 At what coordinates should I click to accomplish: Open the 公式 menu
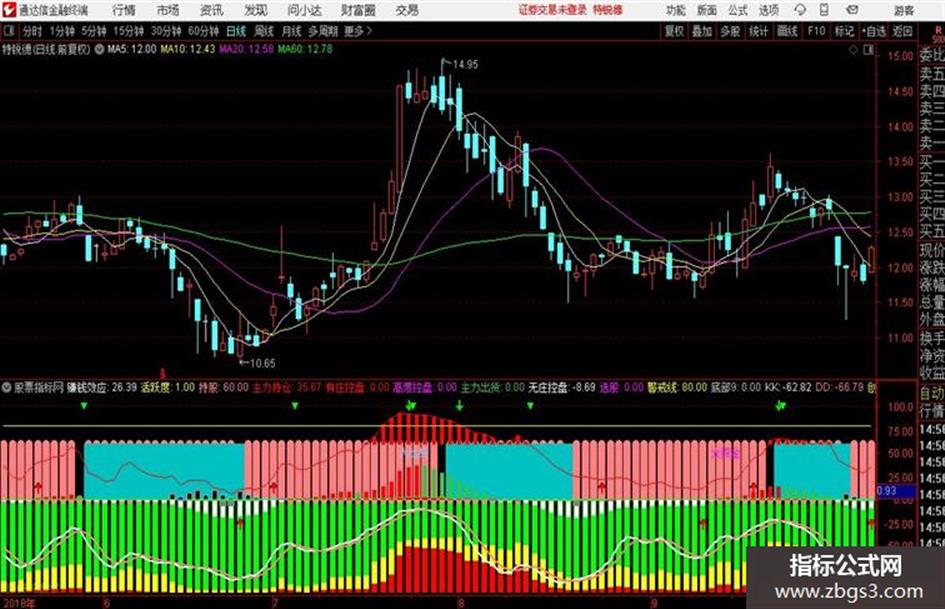pos(738,10)
